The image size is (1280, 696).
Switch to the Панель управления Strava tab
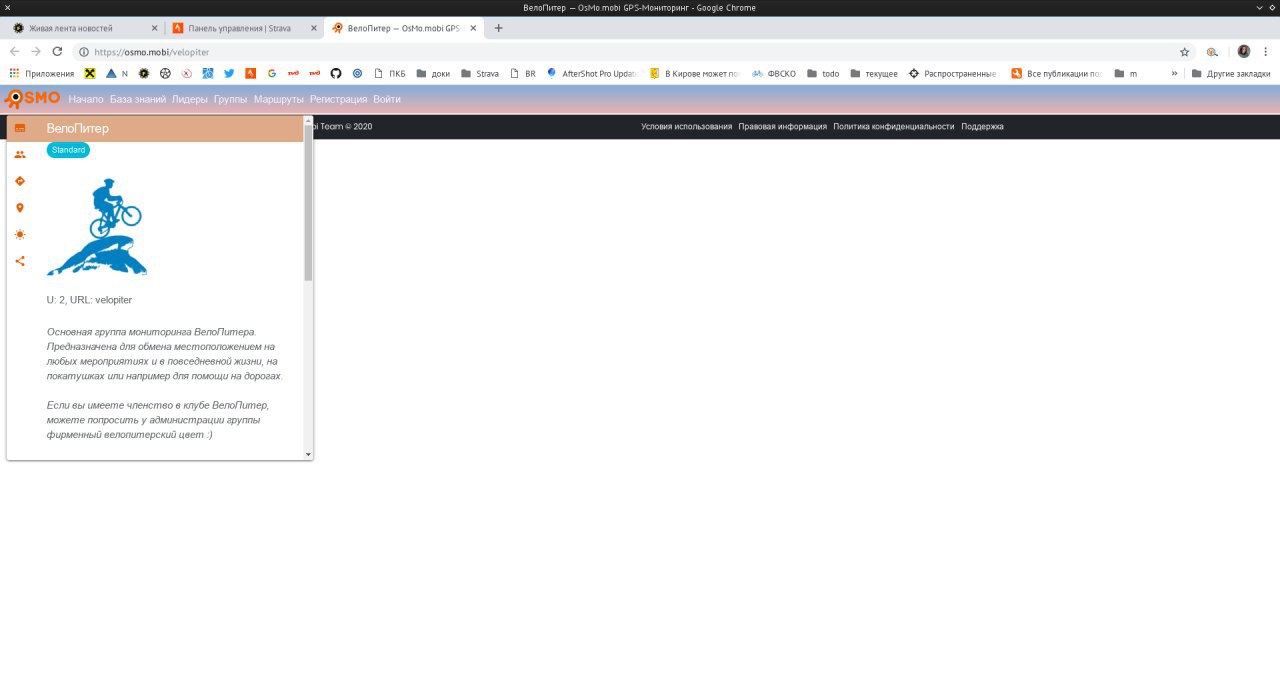242,28
